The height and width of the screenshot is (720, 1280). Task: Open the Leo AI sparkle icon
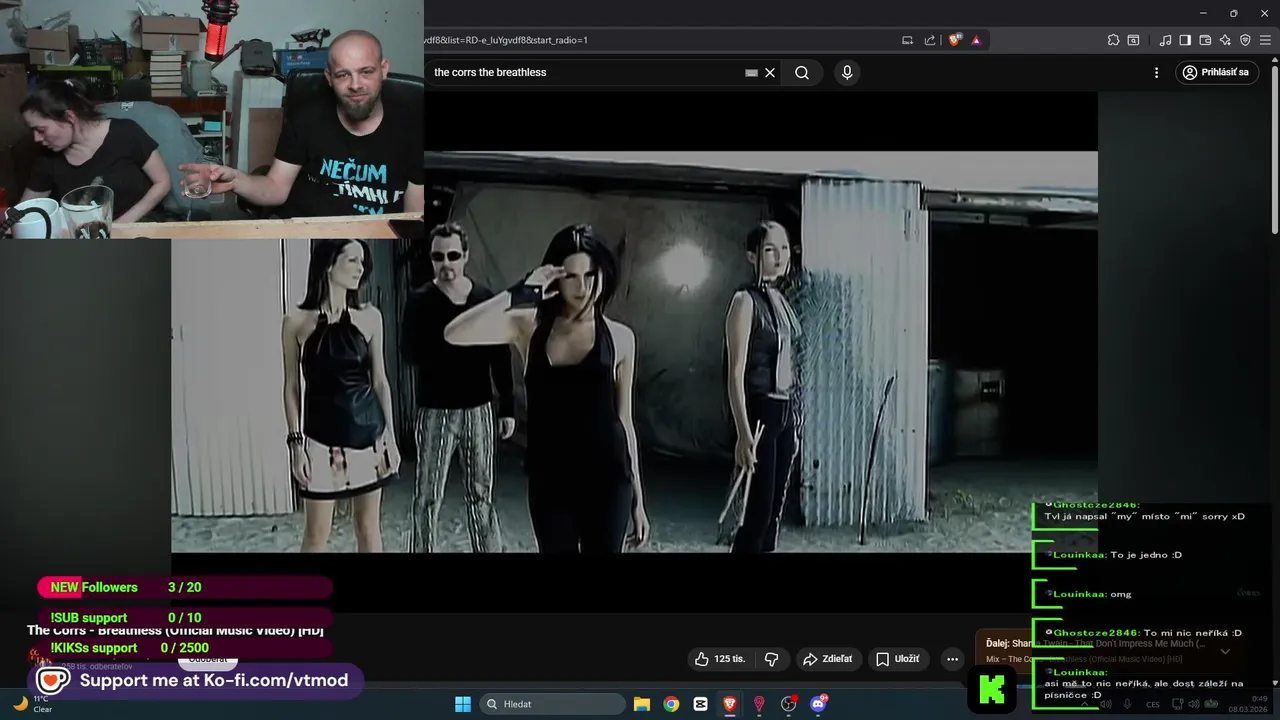1225,40
